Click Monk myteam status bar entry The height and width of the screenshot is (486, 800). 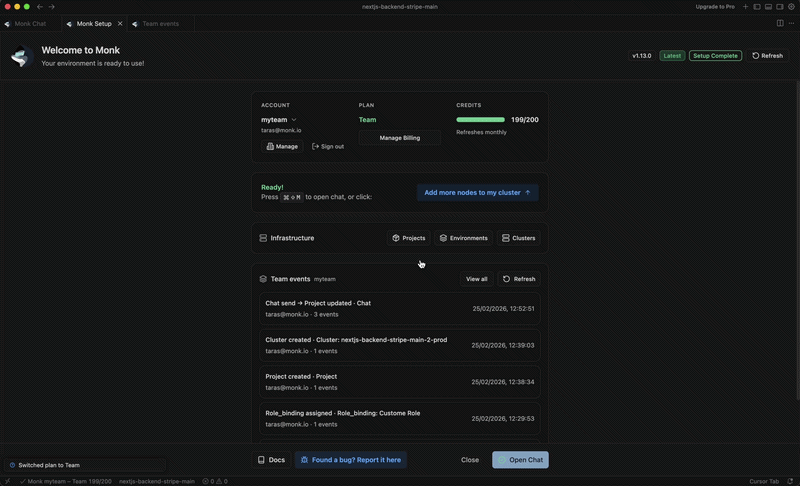point(66,481)
